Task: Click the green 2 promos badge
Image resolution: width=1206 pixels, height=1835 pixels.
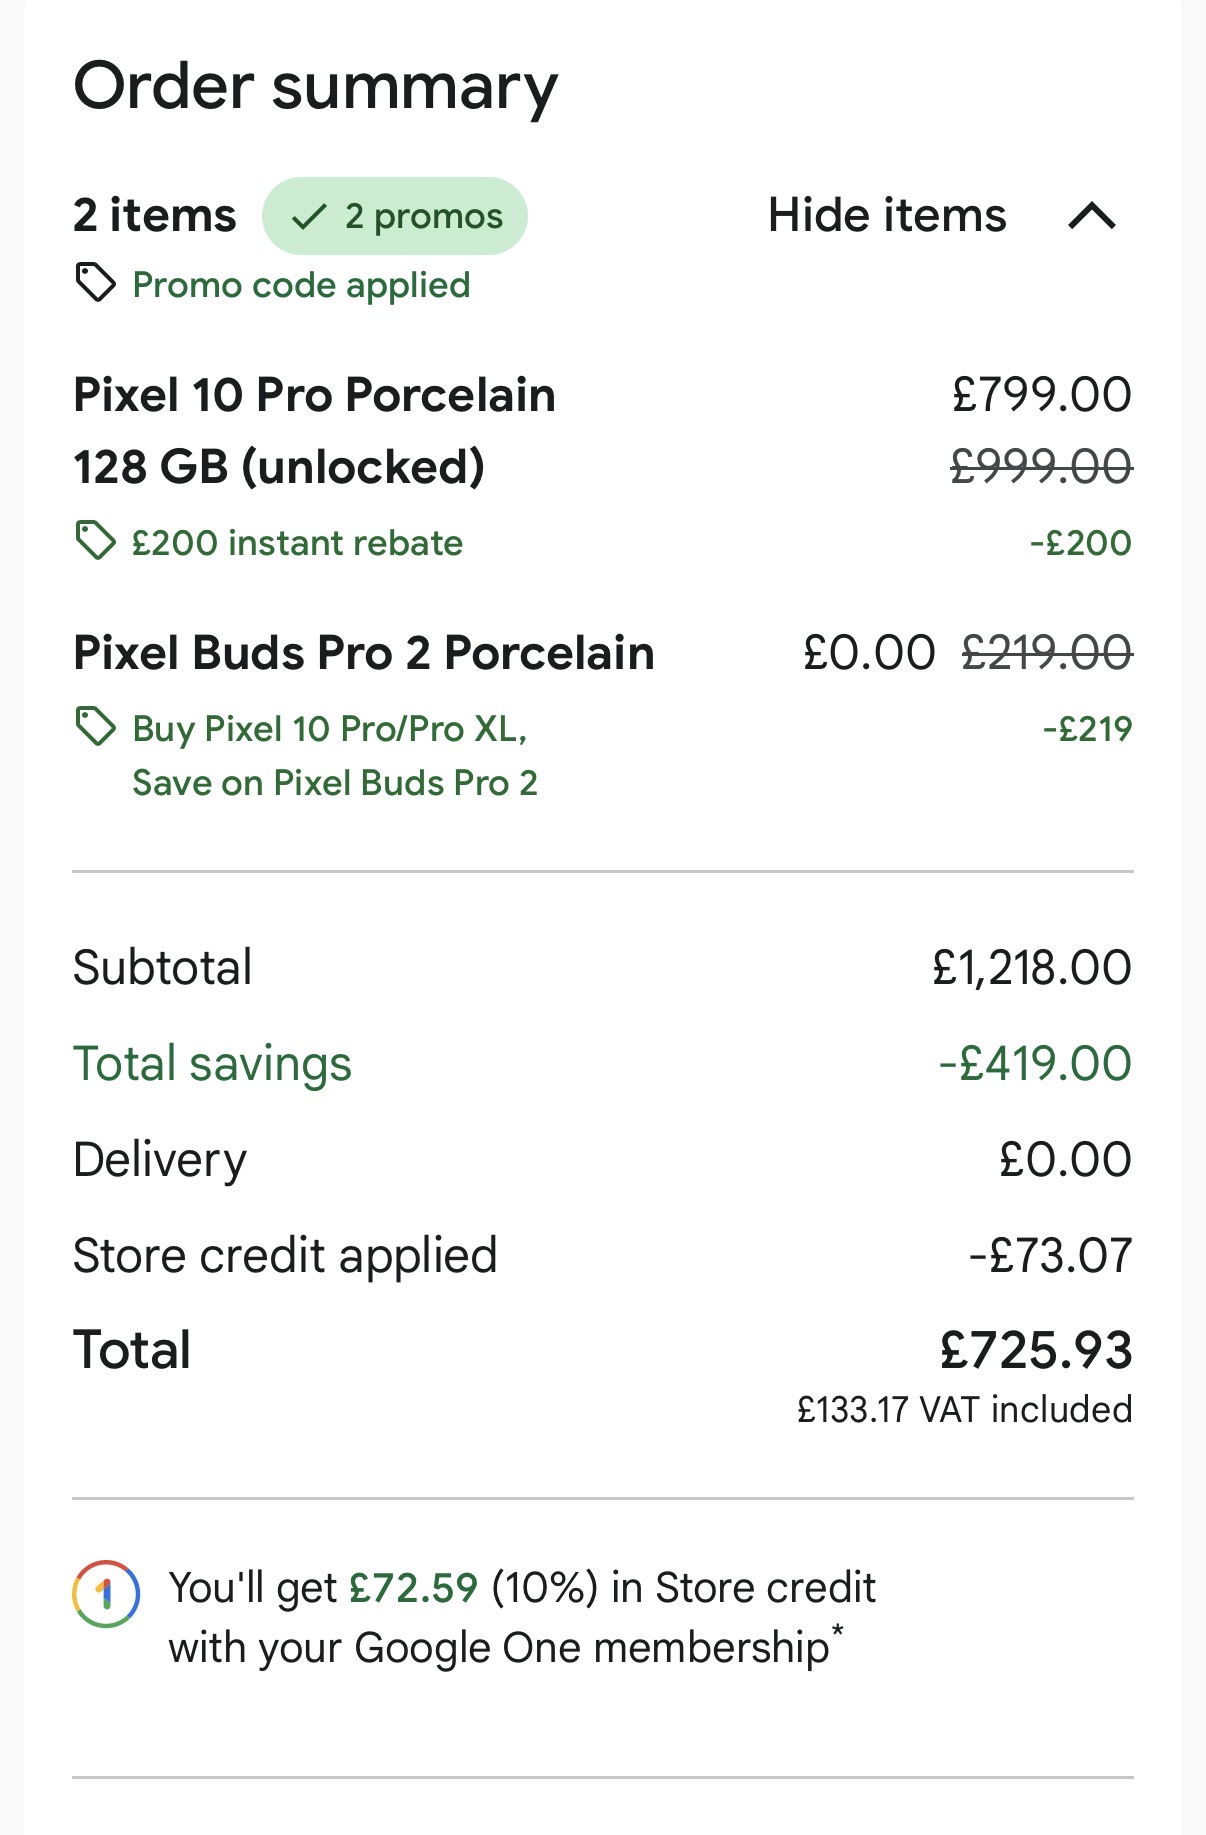Action: click(394, 216)
